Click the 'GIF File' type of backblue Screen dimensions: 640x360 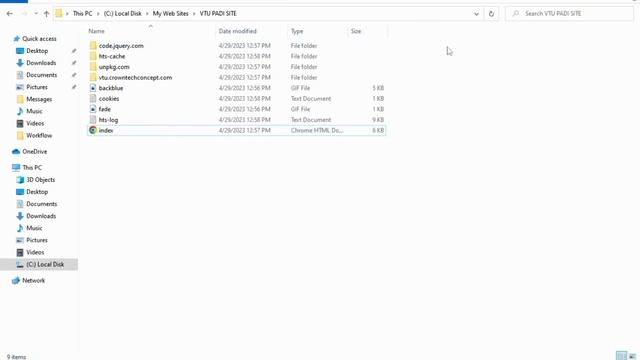[300, 88]
